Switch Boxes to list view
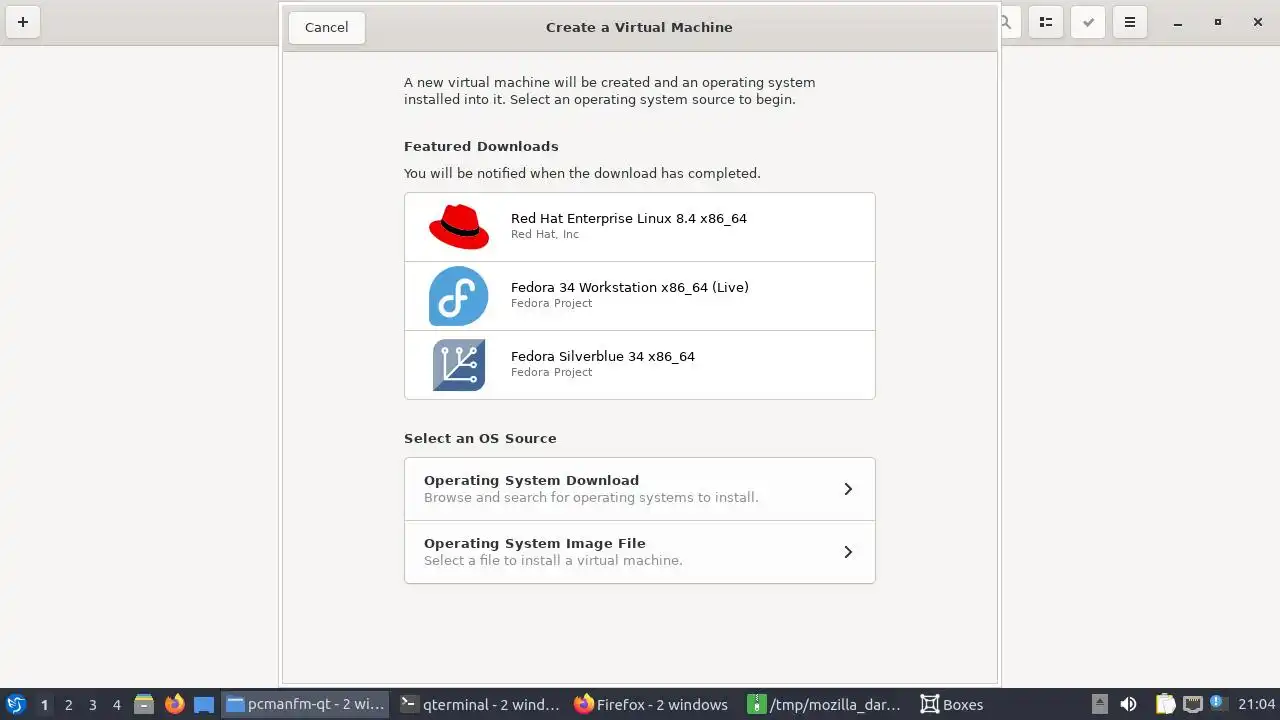The width and height of the screenshot is (1280, 720). 1046,22
